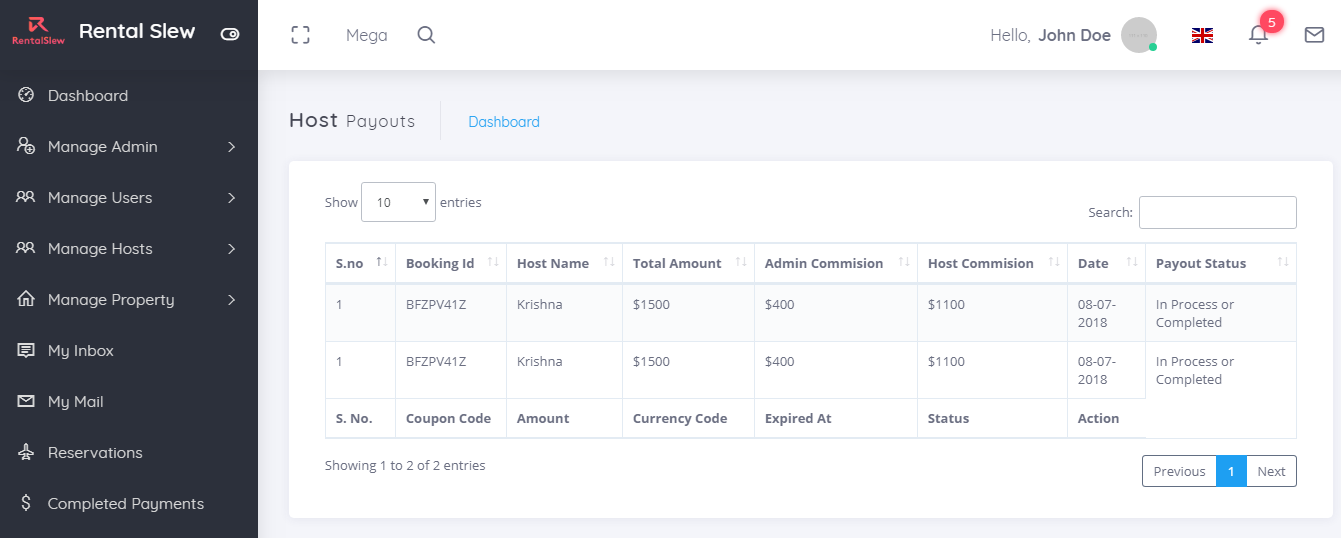
Task: Expand the Manage Admin menu
Action: pos(231,147)
